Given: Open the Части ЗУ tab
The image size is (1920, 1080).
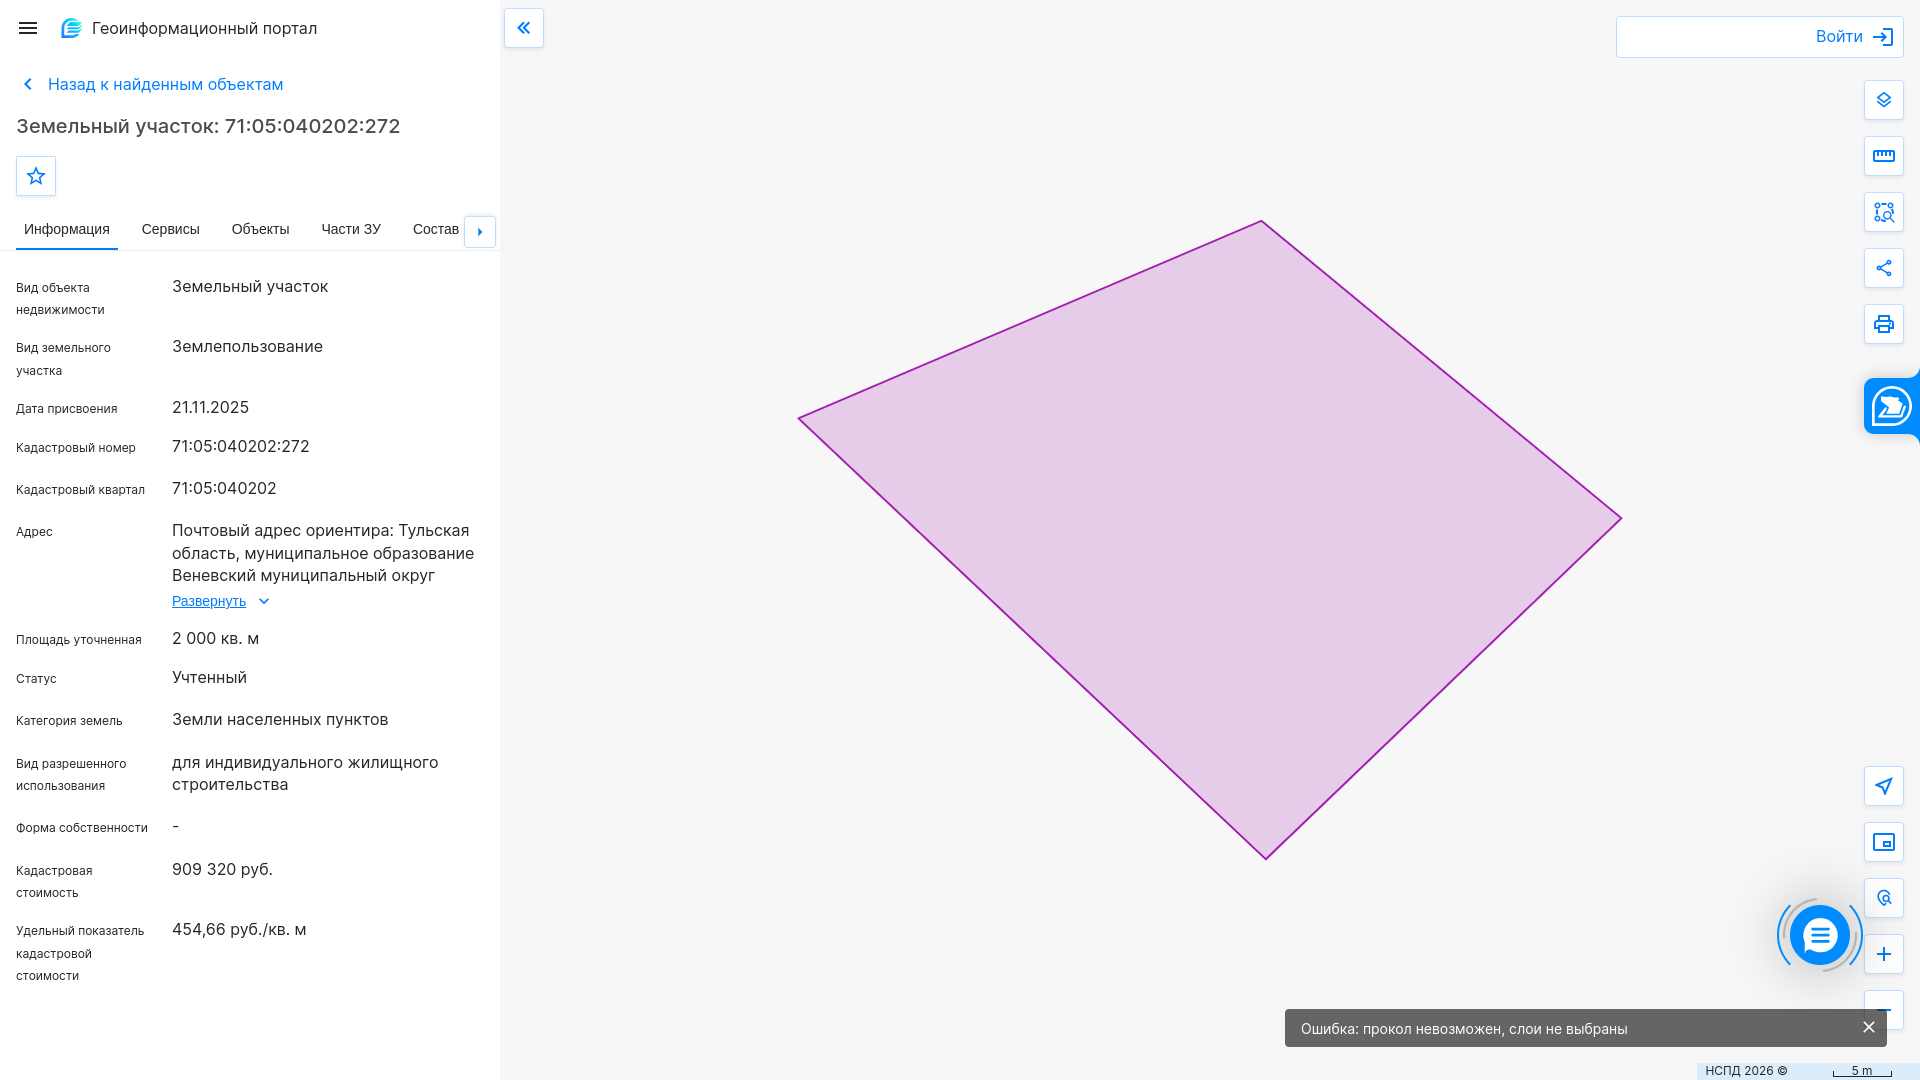Looking at the screenshot, I should tap(351, 229).
